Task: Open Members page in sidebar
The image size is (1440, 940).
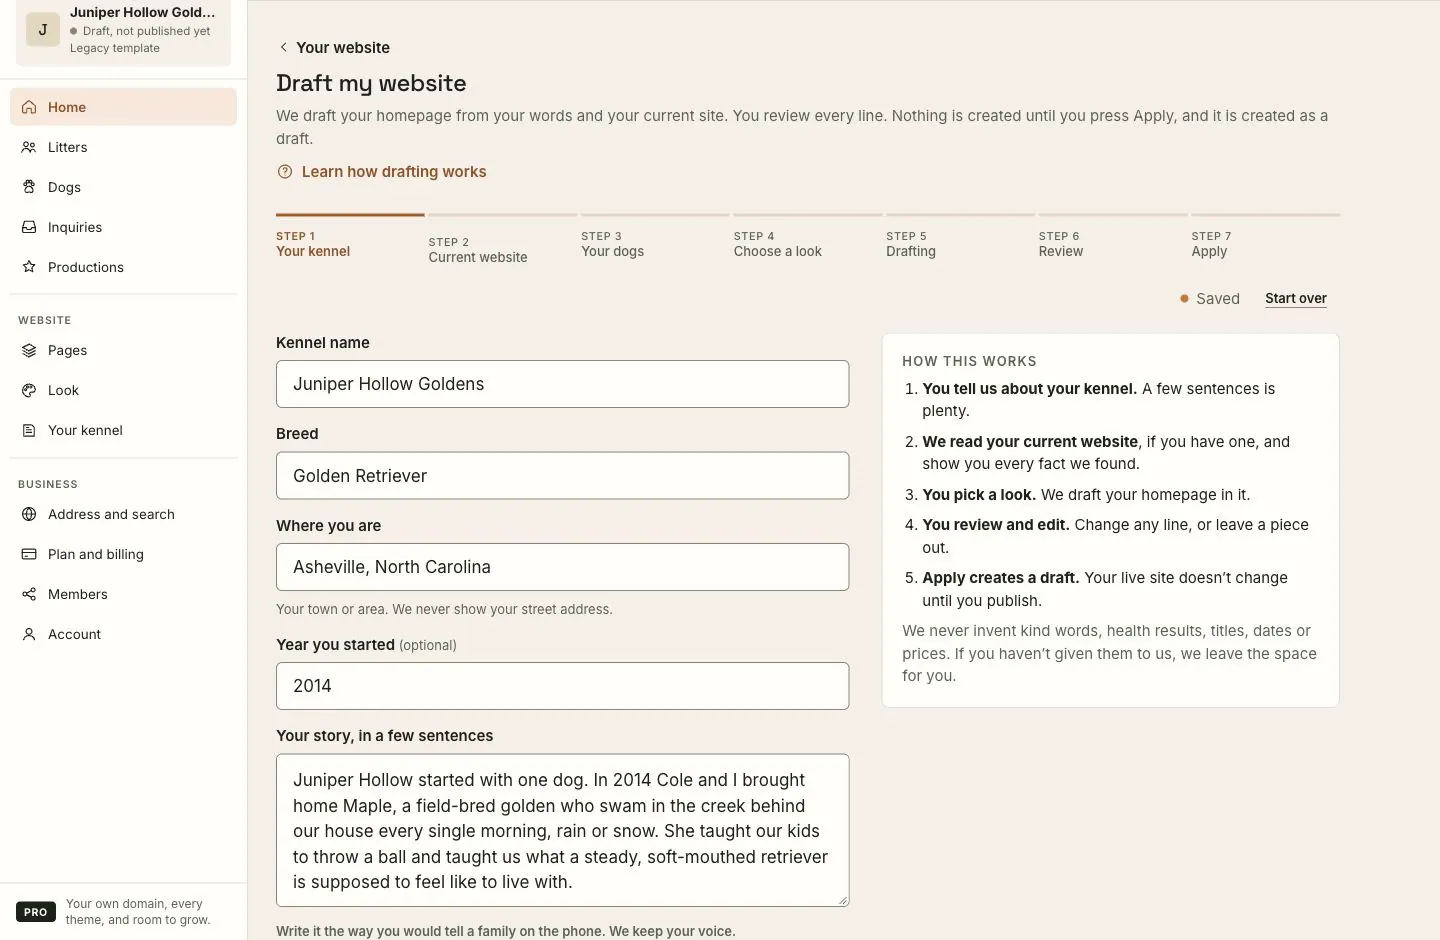Action: 123,594
